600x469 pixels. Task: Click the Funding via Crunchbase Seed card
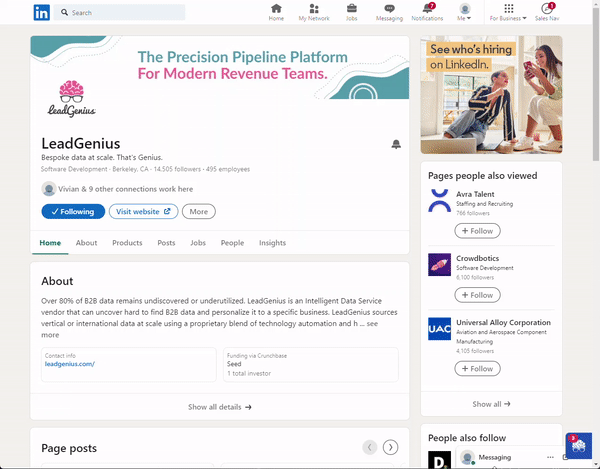click(311, 365)
